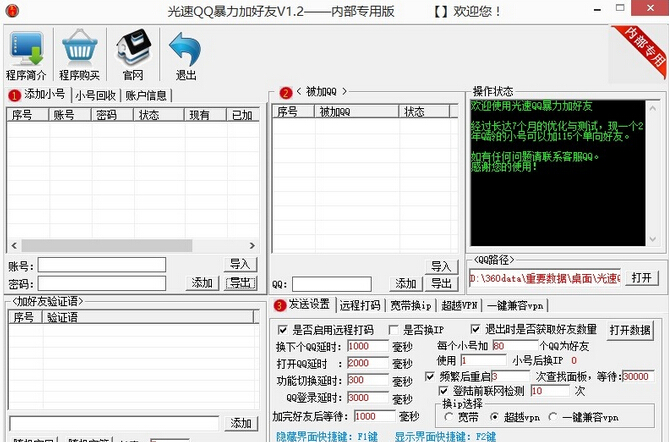Open the 官网 house icon
The width and height of the screenshot is (669, 442).
tap(133, 55)
